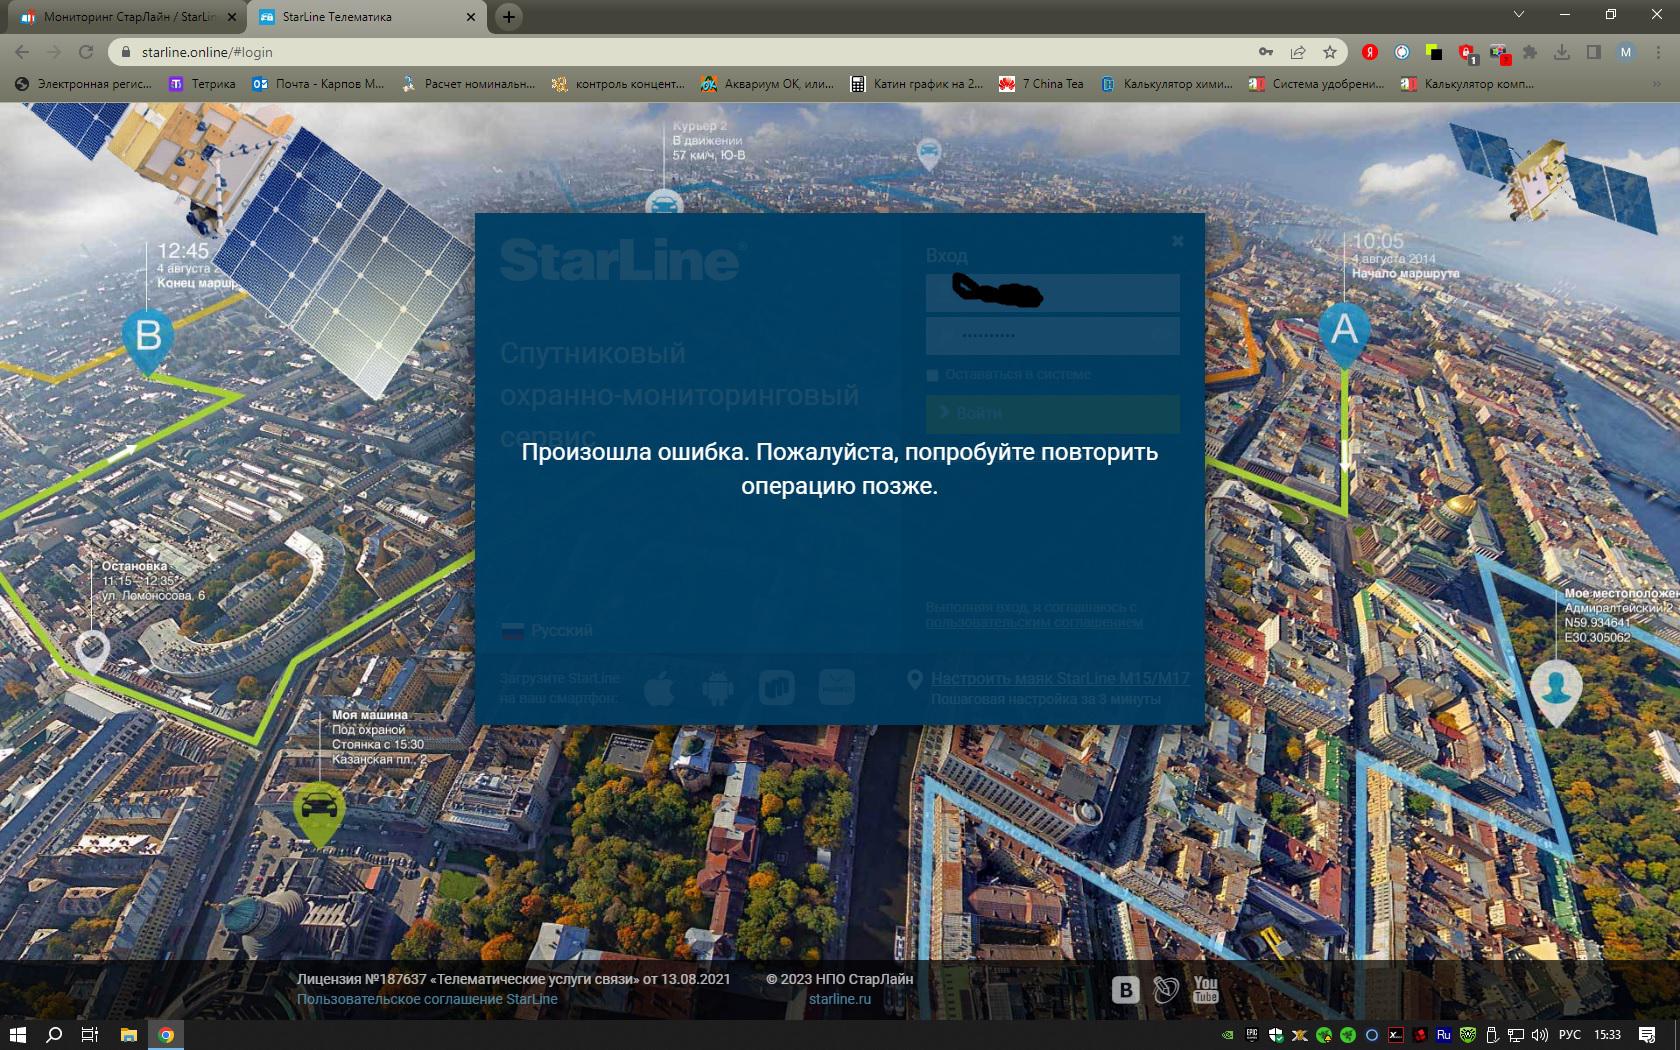Screen dimensions: 1680x1050
Task: Open Расчет номинальн... bookmark
Action: point(467,84)
